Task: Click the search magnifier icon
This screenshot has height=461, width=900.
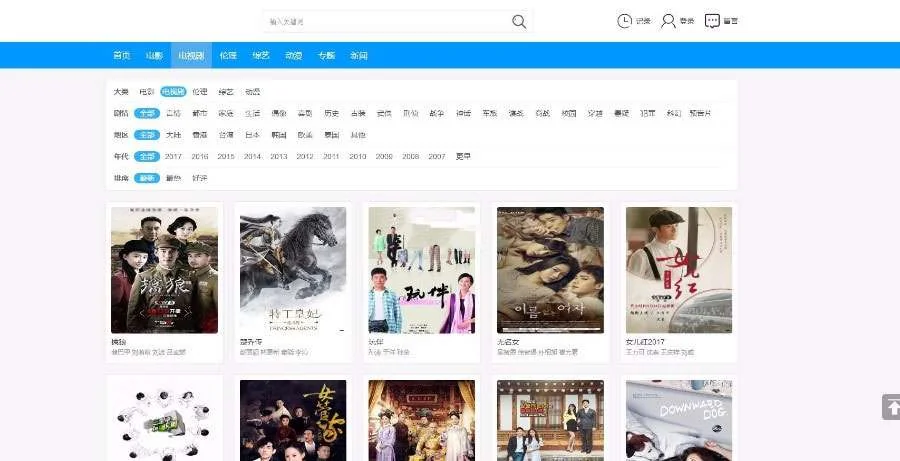Action: point(519,22)
